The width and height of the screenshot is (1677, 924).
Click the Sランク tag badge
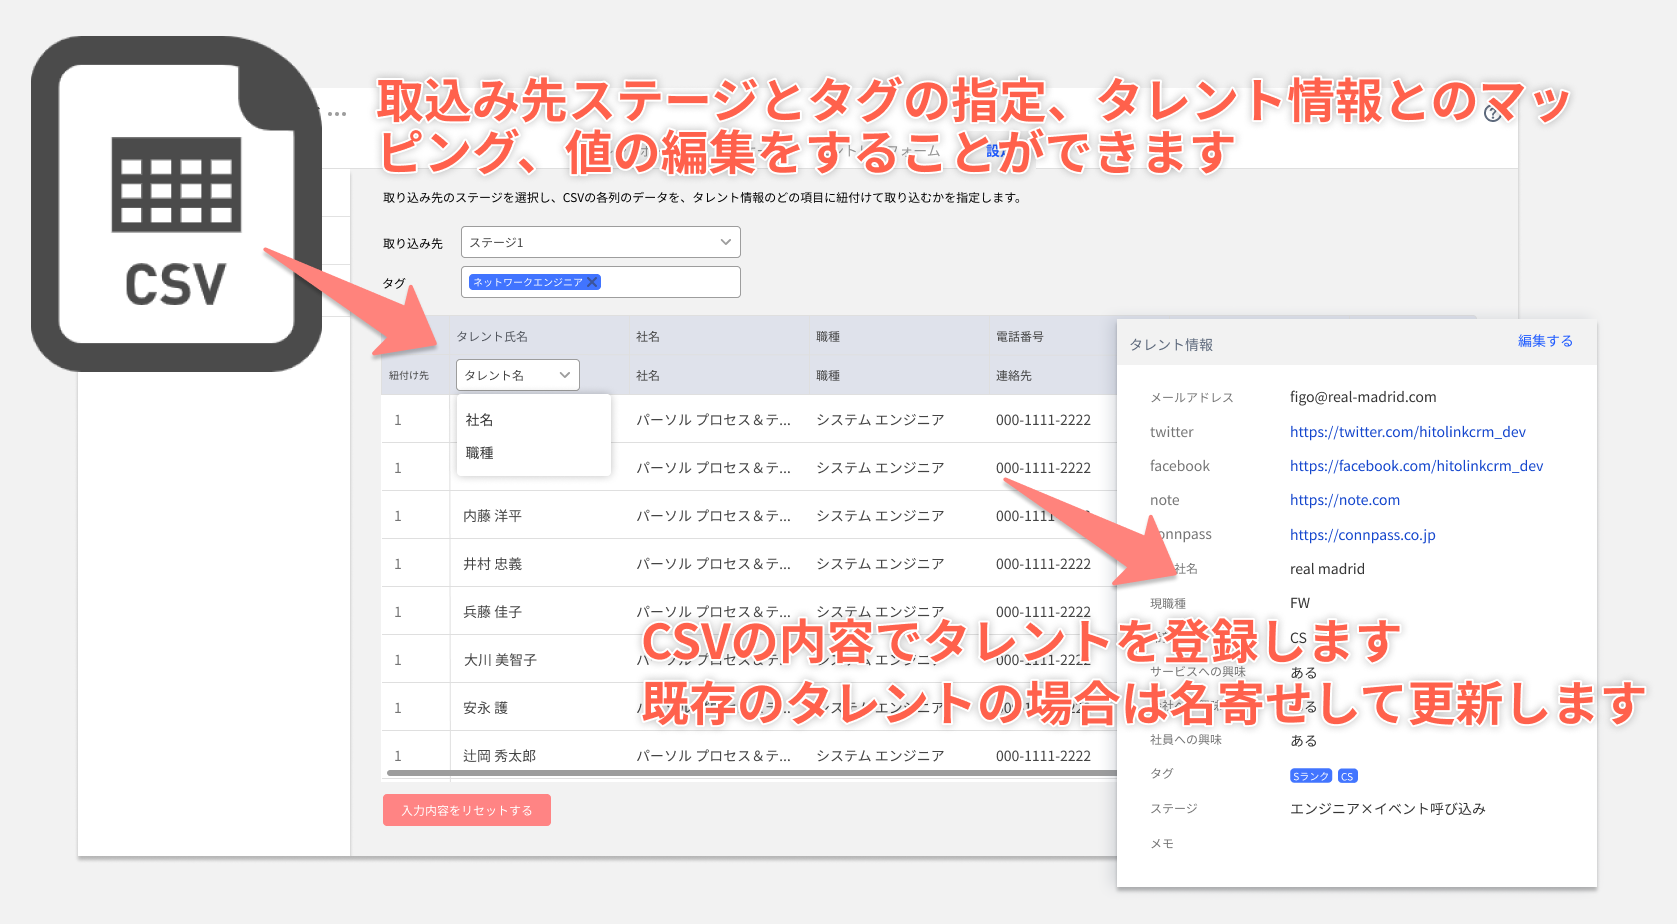click(1310, 775)
